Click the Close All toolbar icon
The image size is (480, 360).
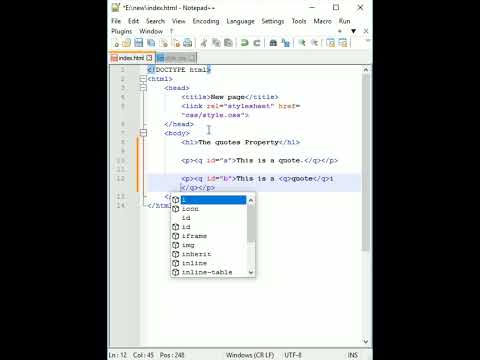click(x=176, y=43)
